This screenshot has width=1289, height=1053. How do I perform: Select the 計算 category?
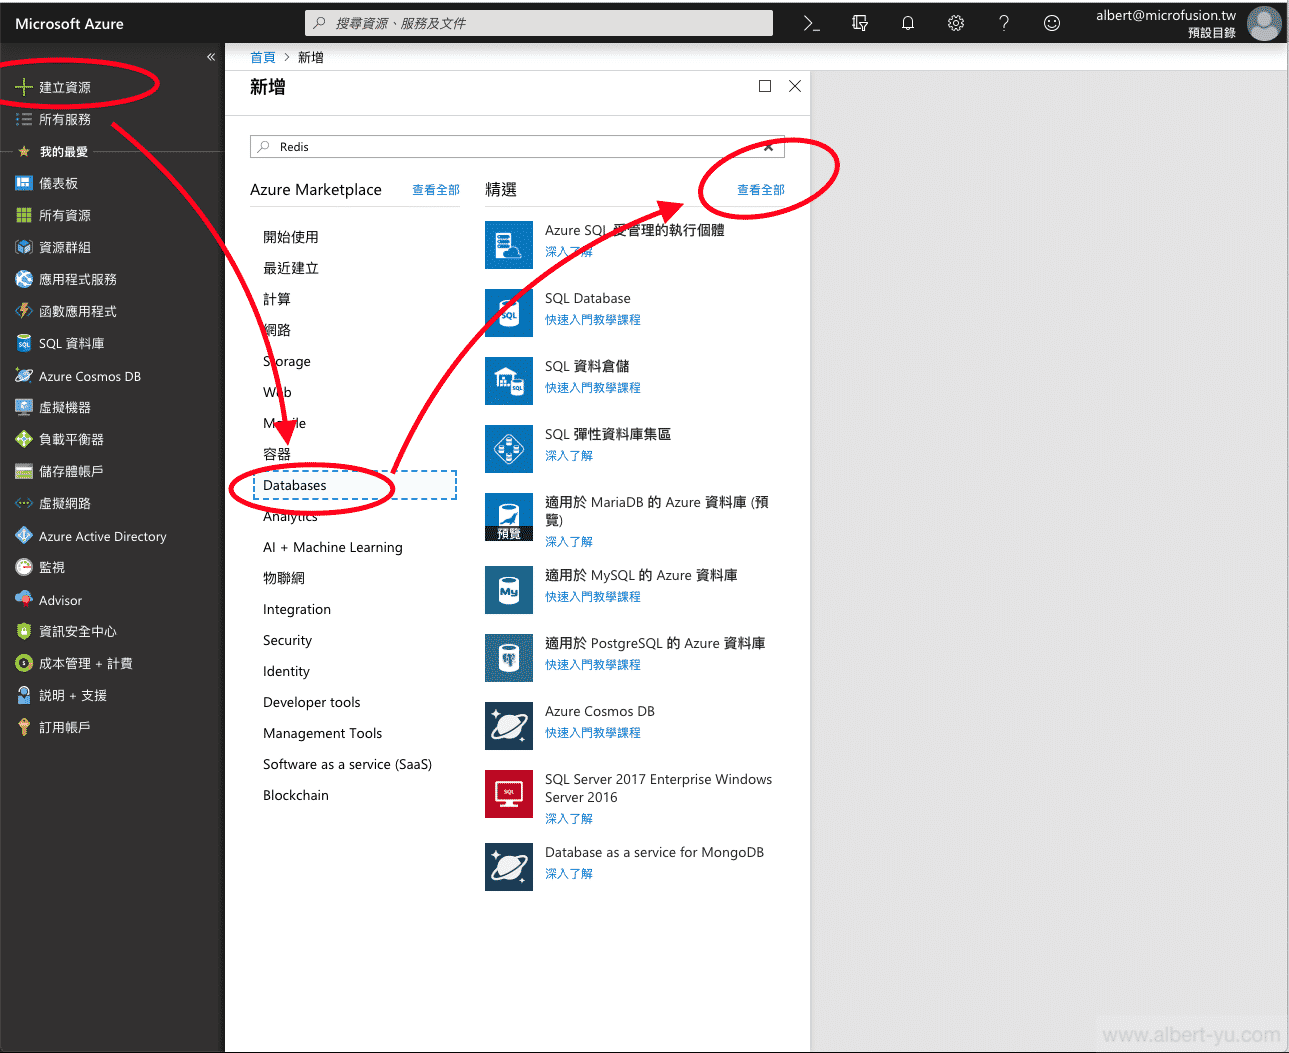click(277, 299)
